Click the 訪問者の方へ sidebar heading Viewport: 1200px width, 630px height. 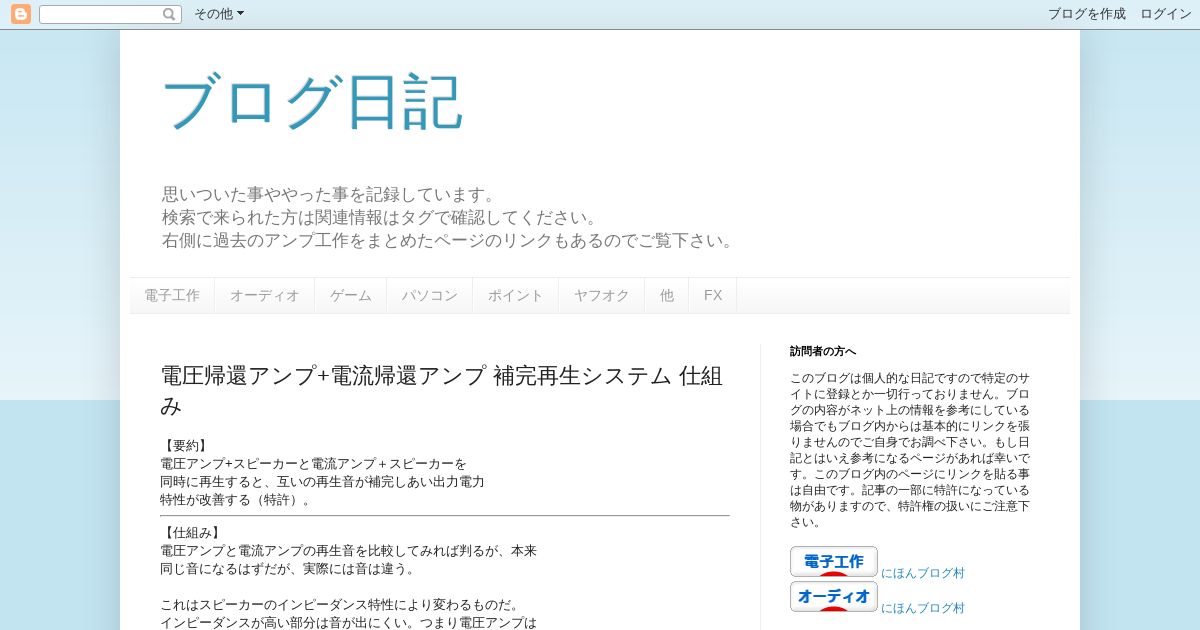823,351
